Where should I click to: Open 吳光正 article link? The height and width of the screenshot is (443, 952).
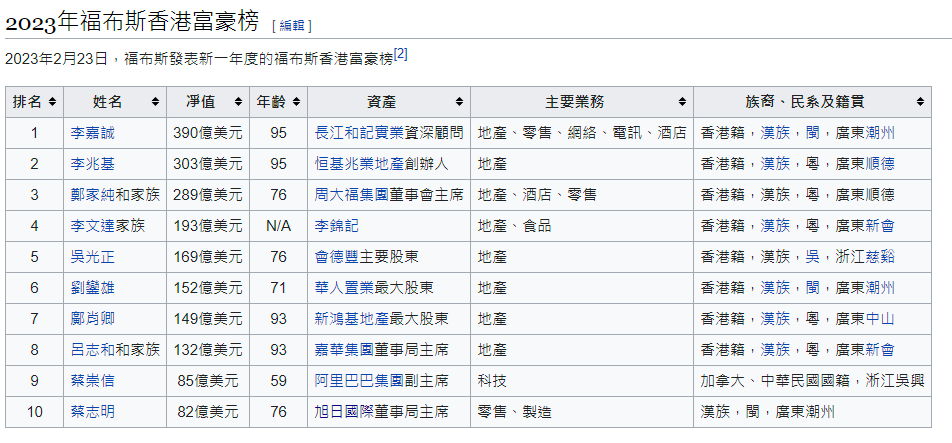click(92, 257)
